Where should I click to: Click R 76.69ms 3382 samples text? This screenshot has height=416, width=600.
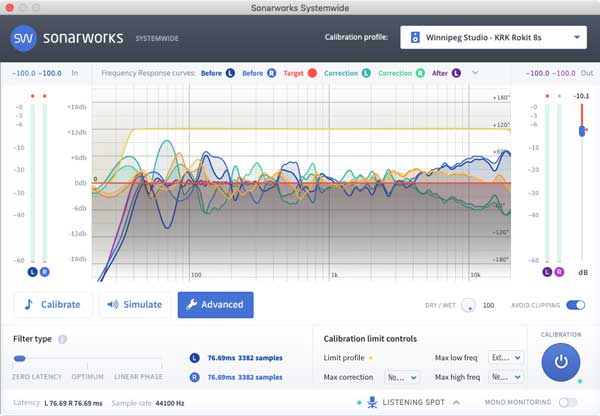tap(245, 377)
